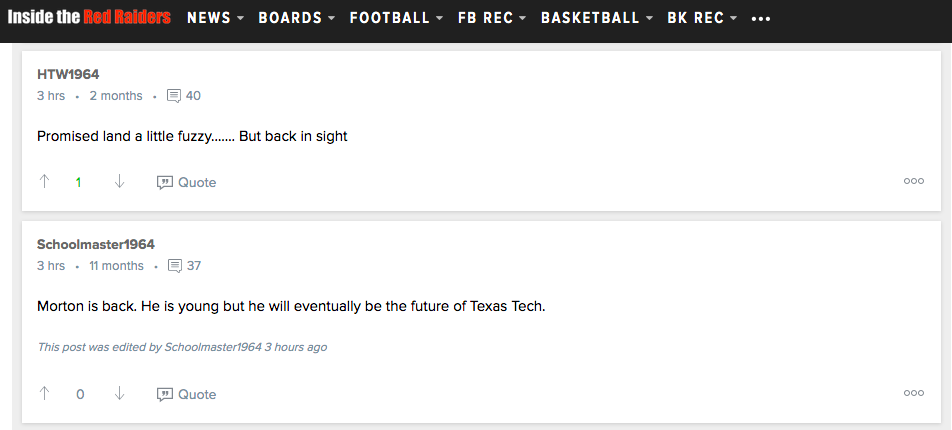Expand the NEWS dropdown menu
This screenshot has width=952, height=430.
click(x=215, y=18)
